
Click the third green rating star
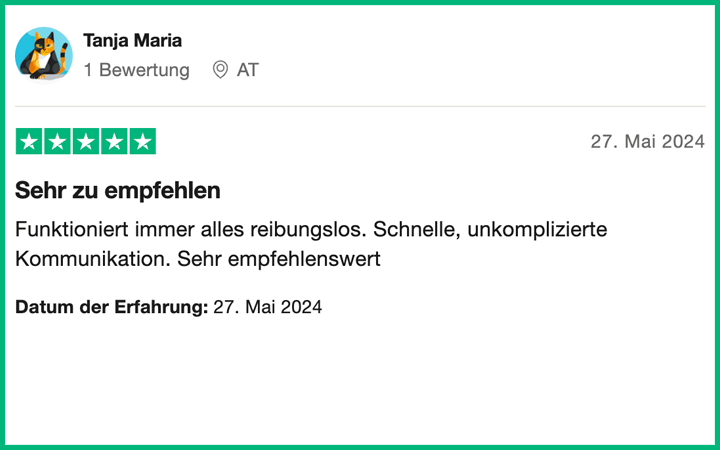tap(86, 141)
